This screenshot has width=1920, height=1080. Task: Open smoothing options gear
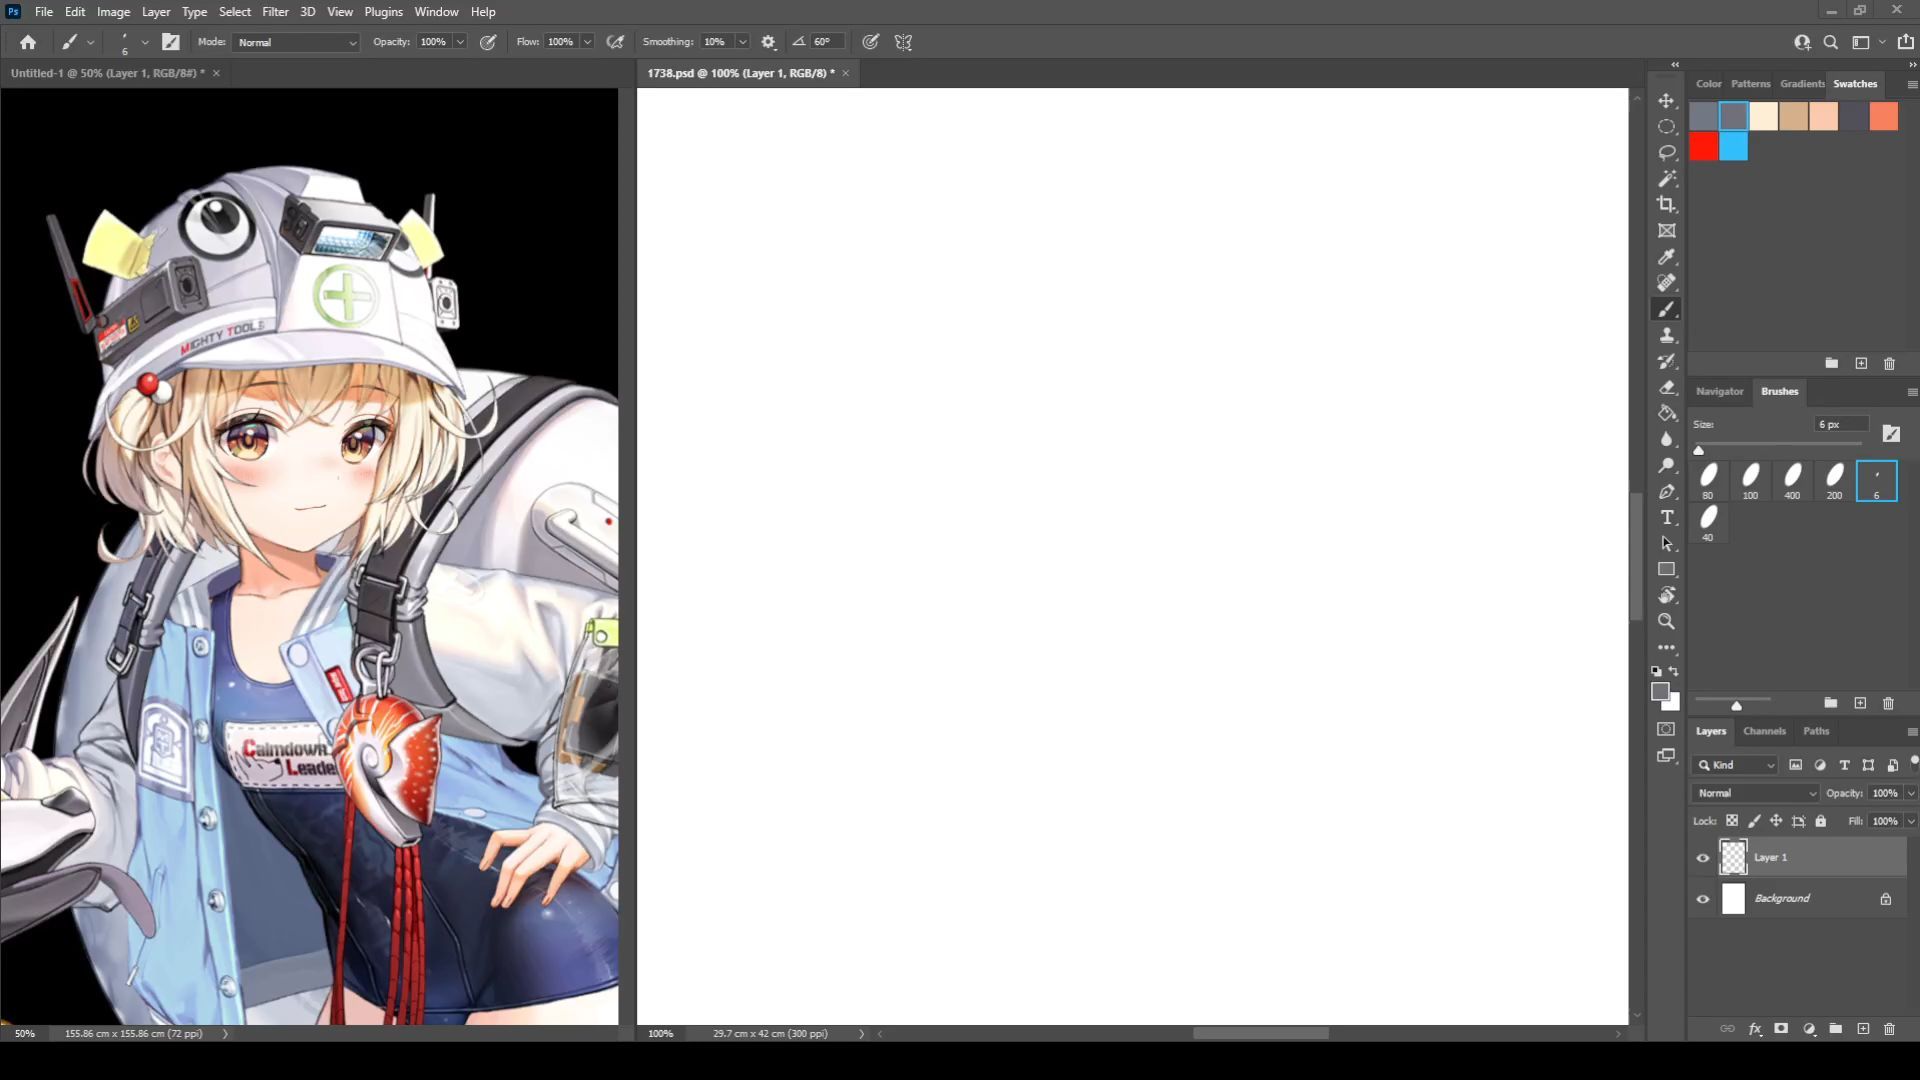768,42
